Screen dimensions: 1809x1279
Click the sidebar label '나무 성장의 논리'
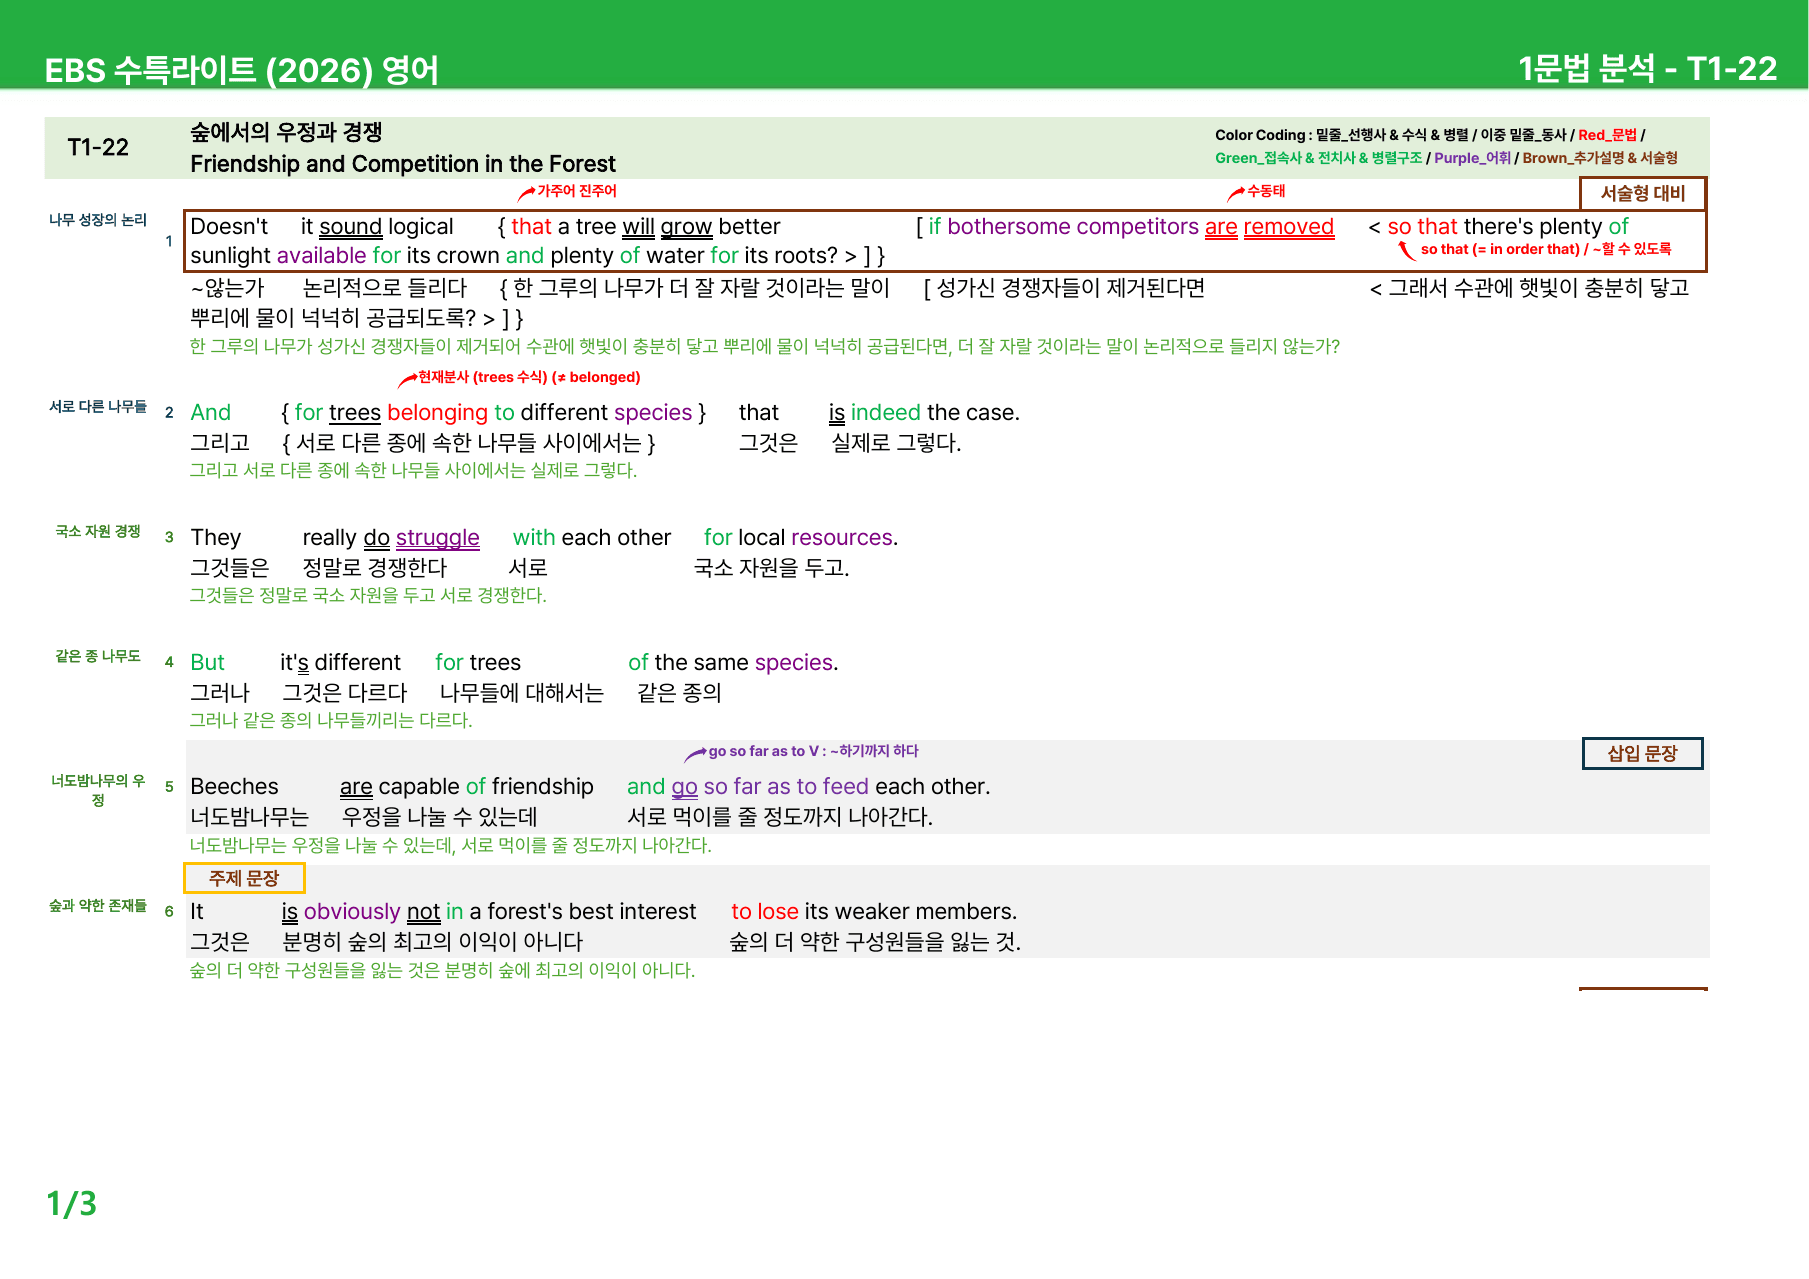(x=98, y=220)
